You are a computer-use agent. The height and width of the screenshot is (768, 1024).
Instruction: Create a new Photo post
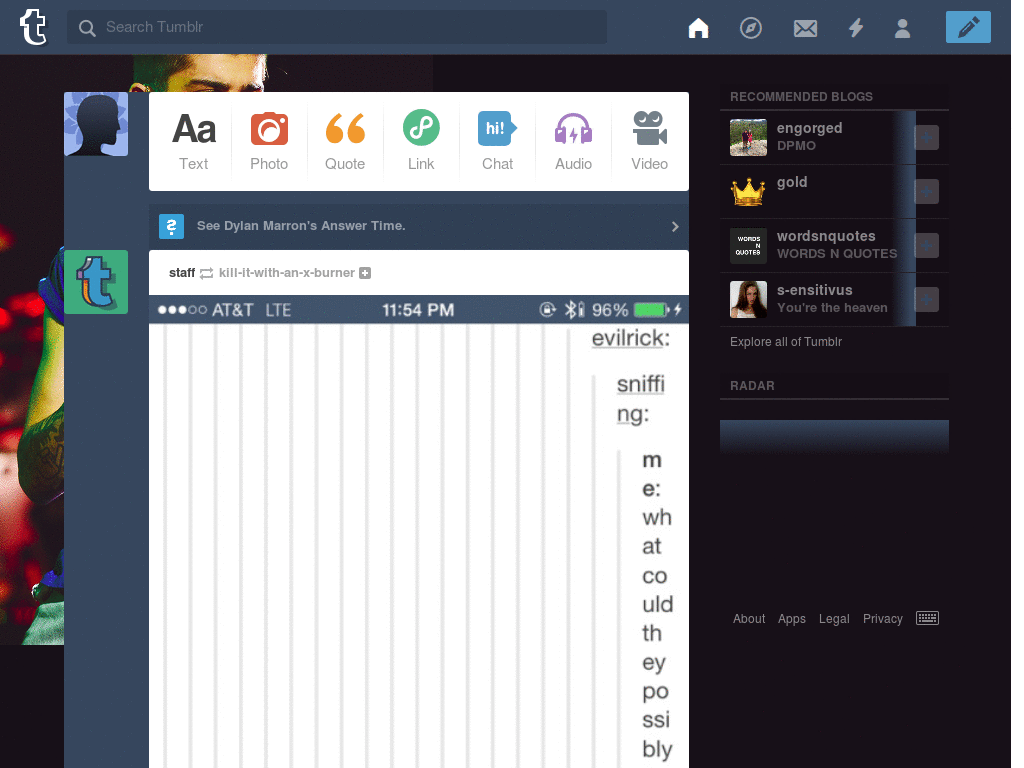coord(269,142)
